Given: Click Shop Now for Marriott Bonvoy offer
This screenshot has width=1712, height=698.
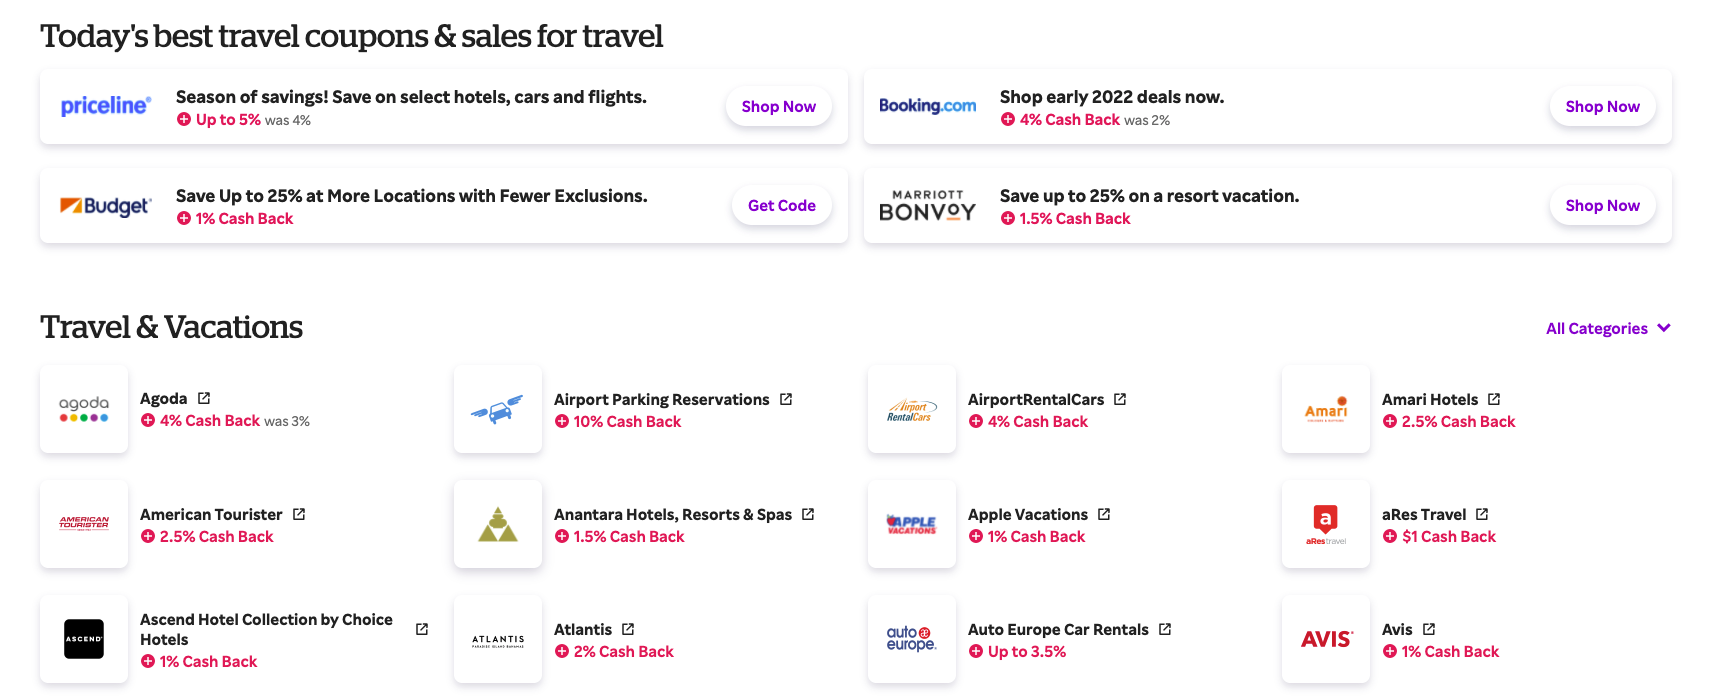Looking at the screenshot, I should coord(1602,206).
